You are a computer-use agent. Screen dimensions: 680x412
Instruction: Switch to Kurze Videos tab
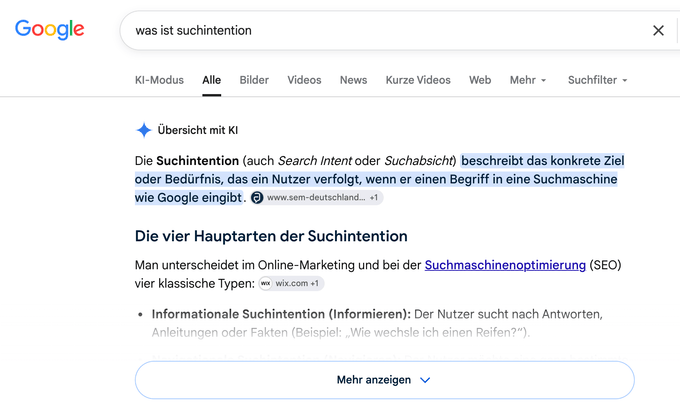click(x=418, y=80)
